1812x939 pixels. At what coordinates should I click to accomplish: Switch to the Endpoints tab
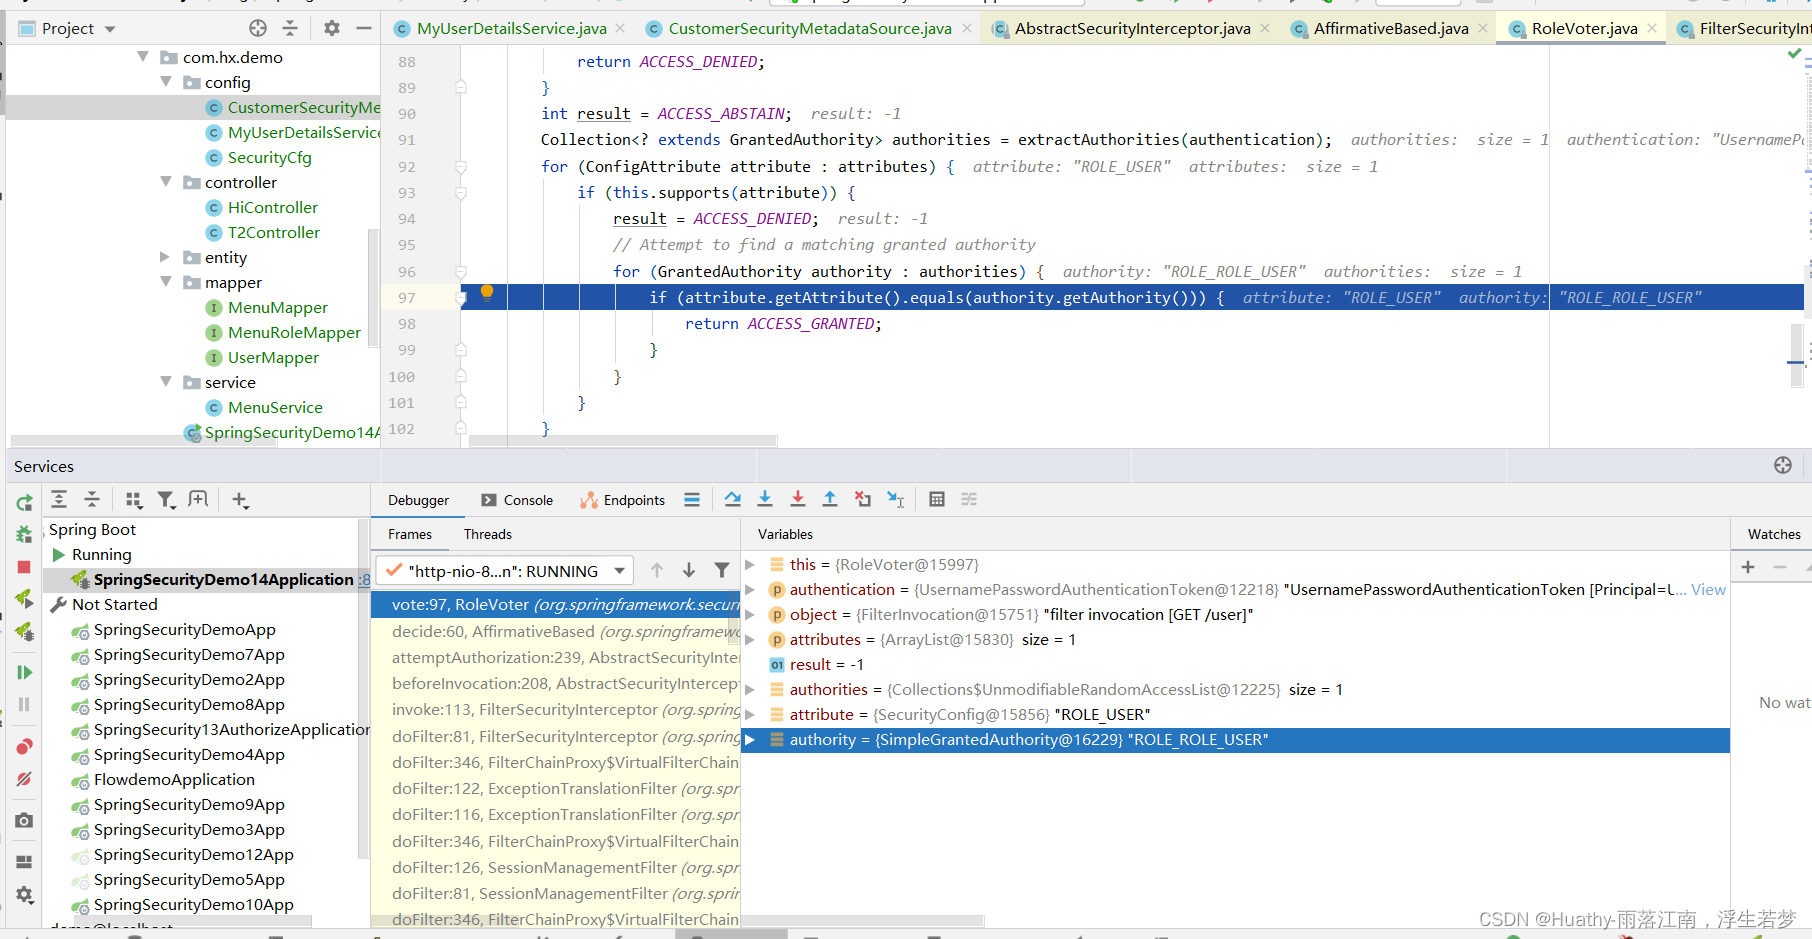pyautogui.click(x=623, y=500)
